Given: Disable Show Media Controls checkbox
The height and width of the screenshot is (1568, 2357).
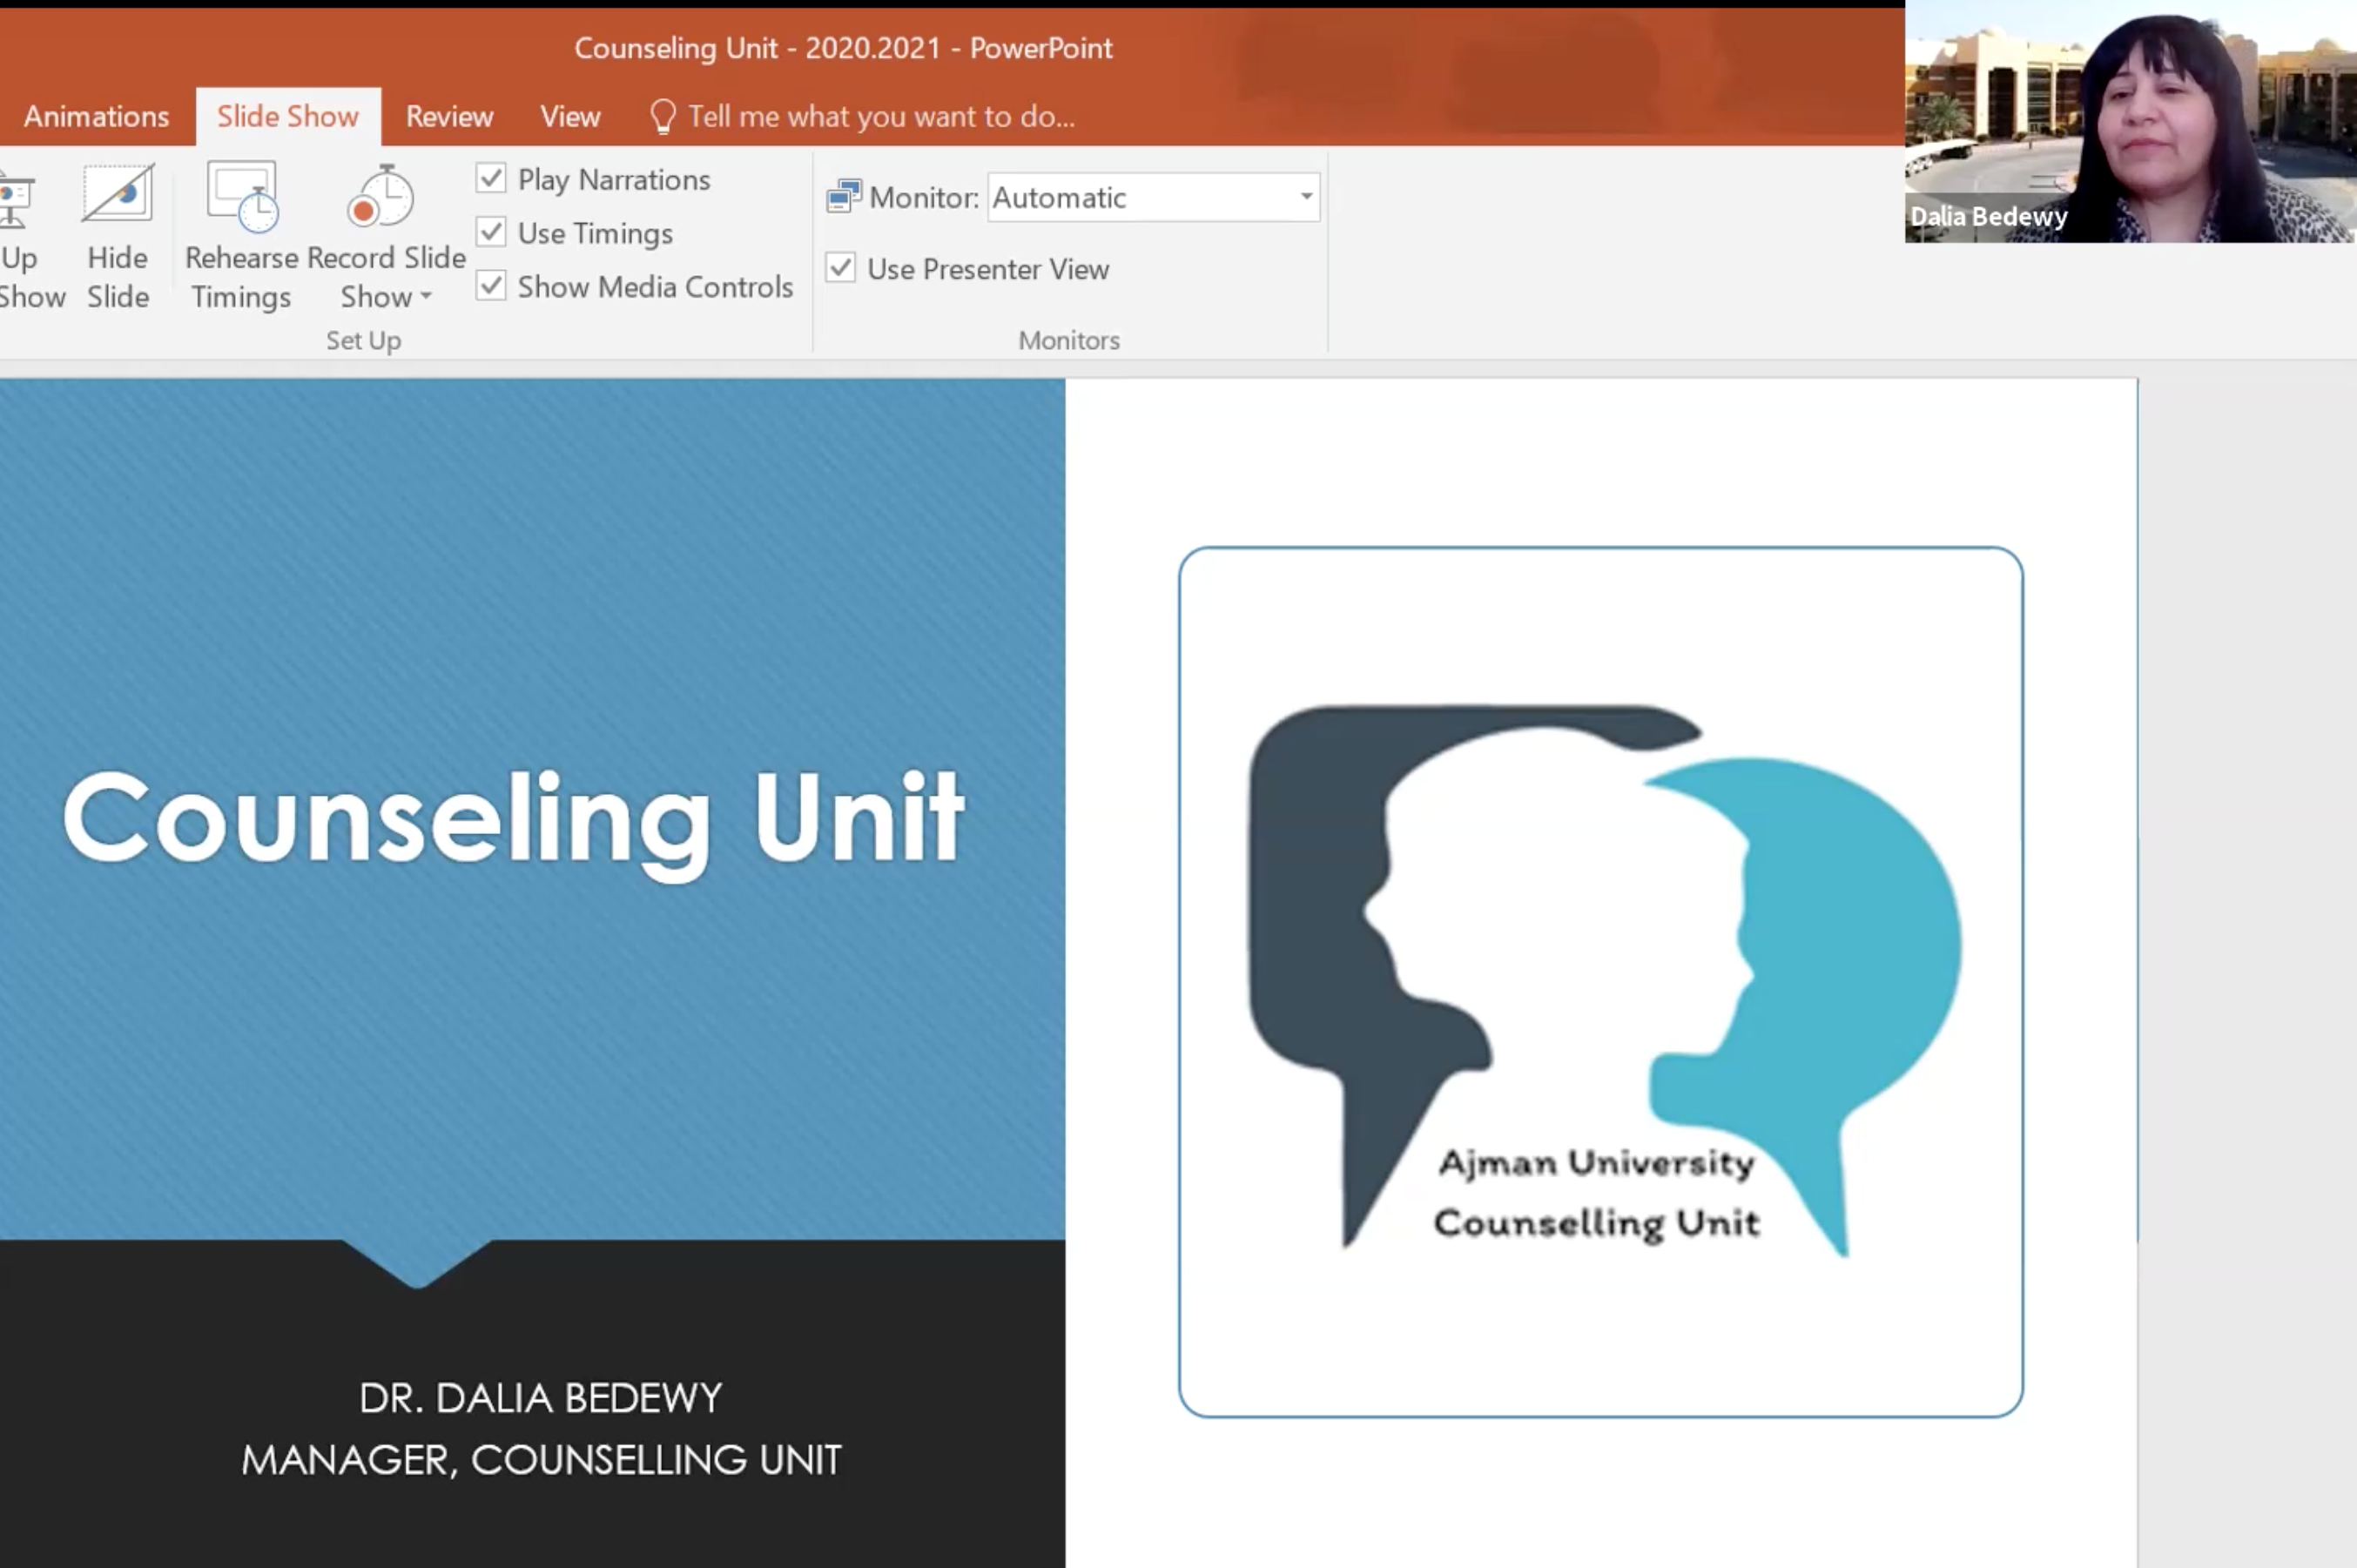Looking at the screenshot, I should coord(491,286).
